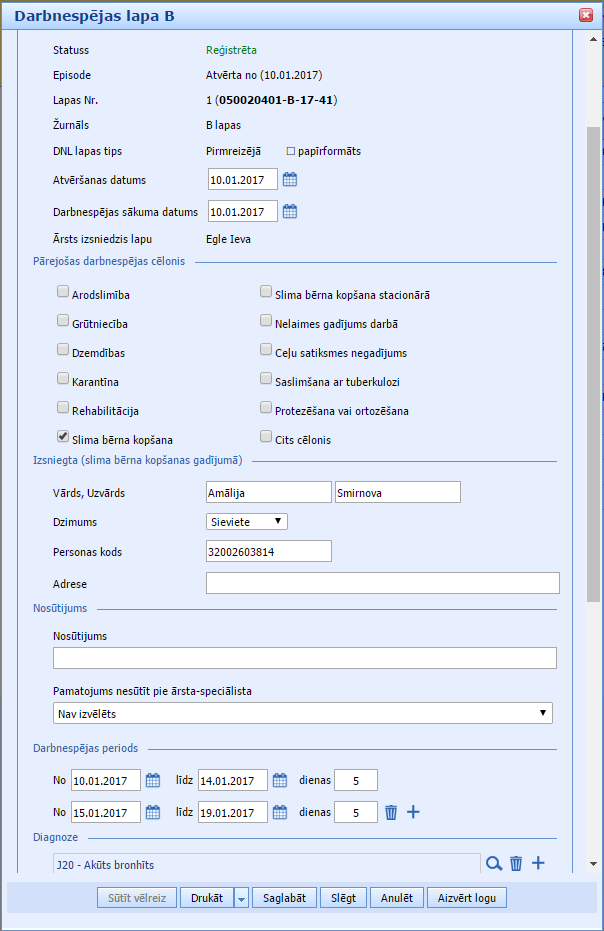This screenshot has width=604, height=931.
Task: Uncheck Slima bērna kopšana checkbox
Action: (63, 437)
